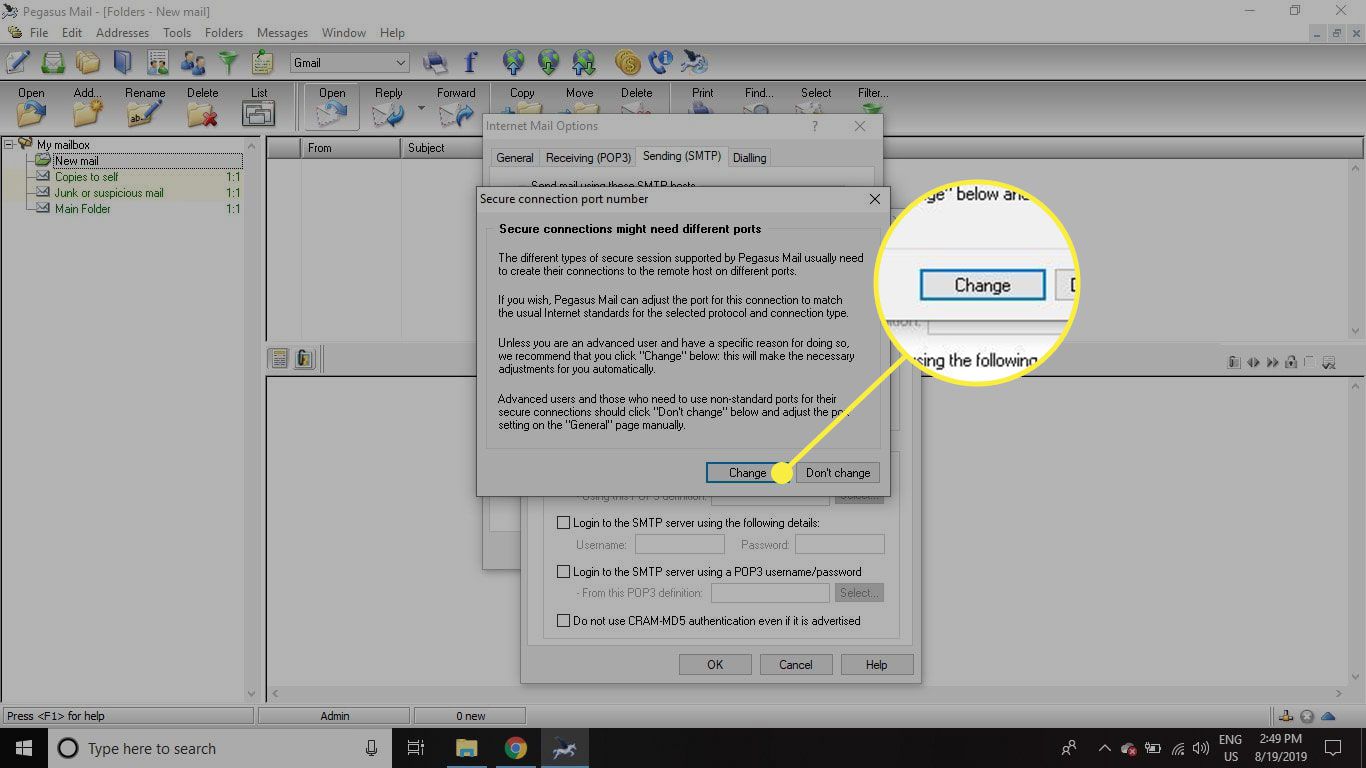The image size is (1366, 768).
Task: Open the Tools menu
Action: 177,33
